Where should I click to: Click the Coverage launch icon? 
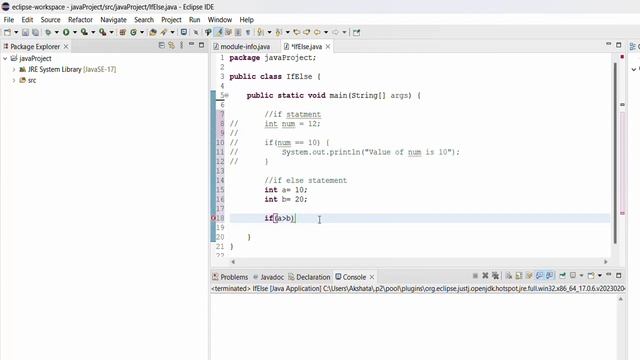pyautogui.click(x=84, y=32)
